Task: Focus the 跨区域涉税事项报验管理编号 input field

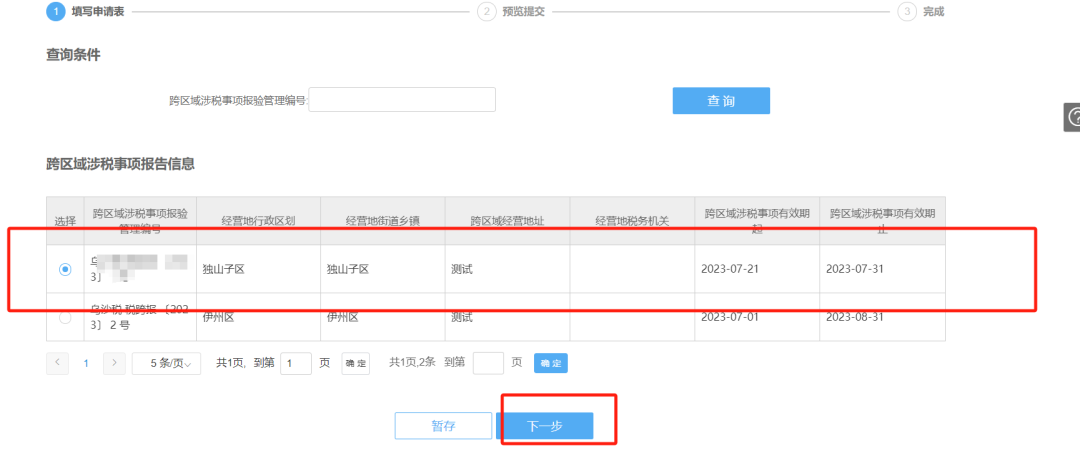Action: (x=402, y=100)
